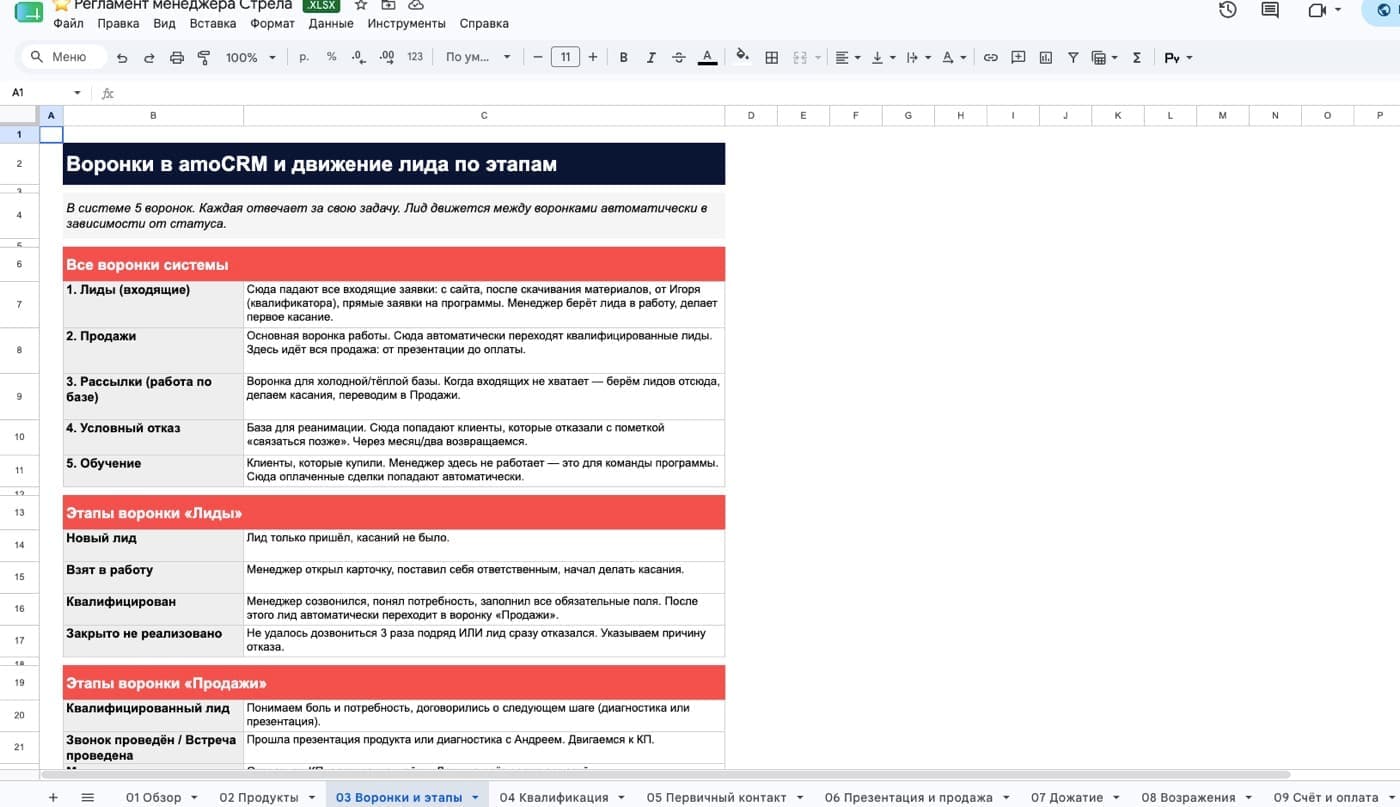The image size is (1400, 807).
Task: Click the .XLSX file format badge
Action: [321, 5]
